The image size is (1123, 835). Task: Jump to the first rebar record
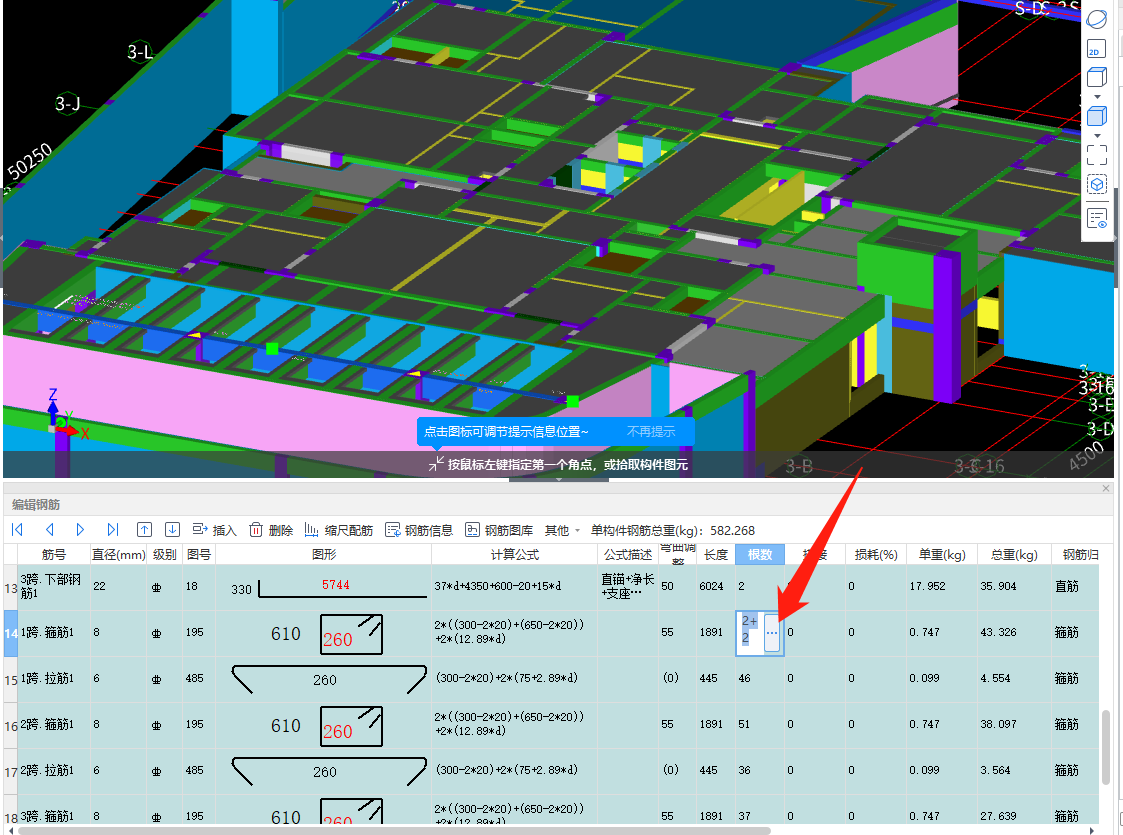[18, 530]
